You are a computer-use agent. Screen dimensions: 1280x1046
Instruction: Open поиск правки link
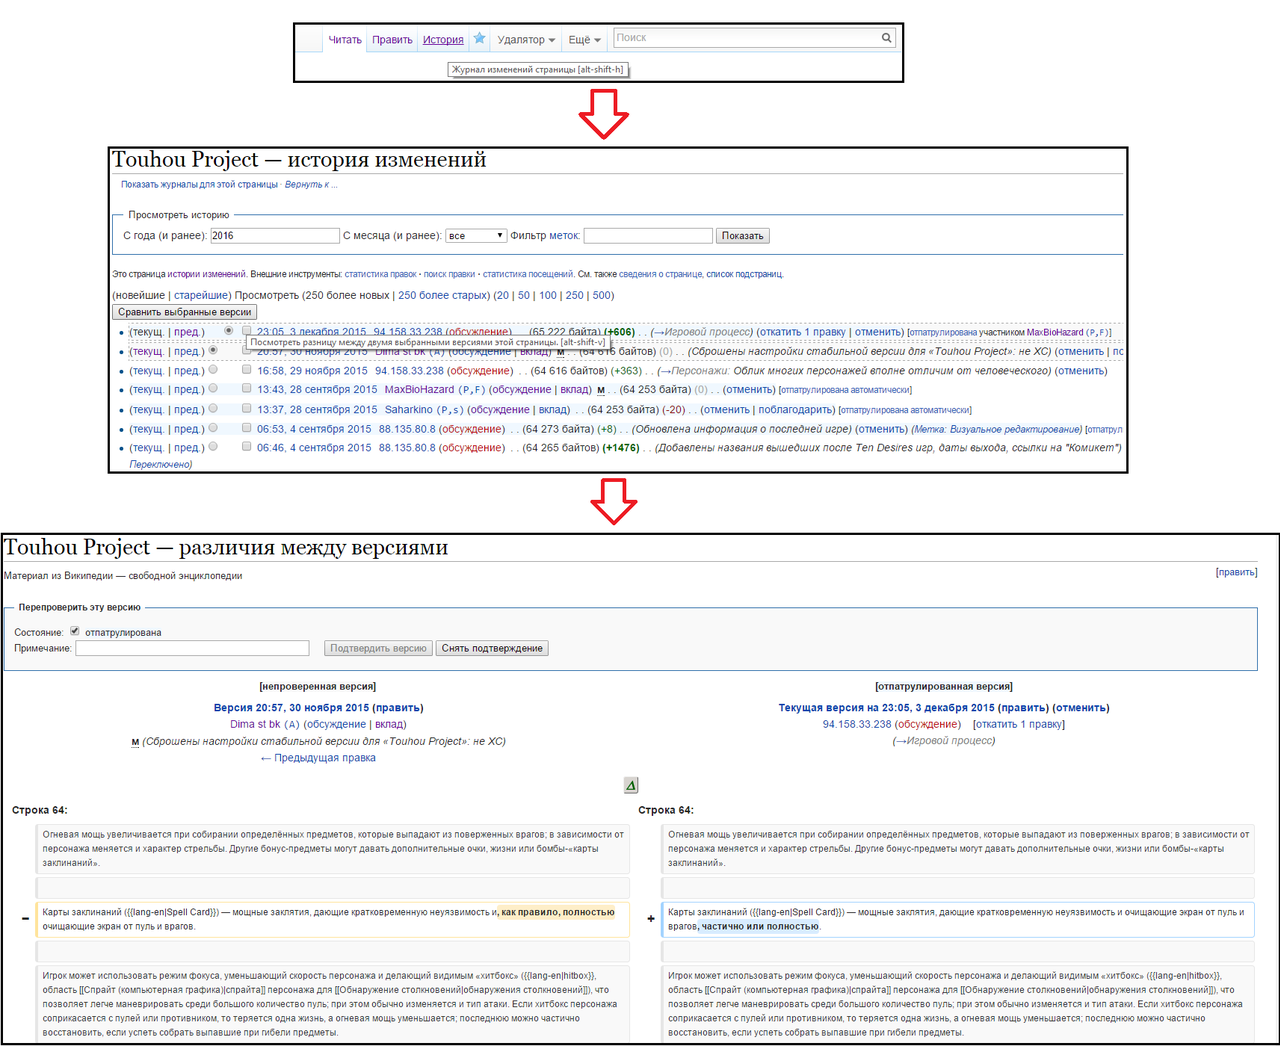tap(449, 274)
